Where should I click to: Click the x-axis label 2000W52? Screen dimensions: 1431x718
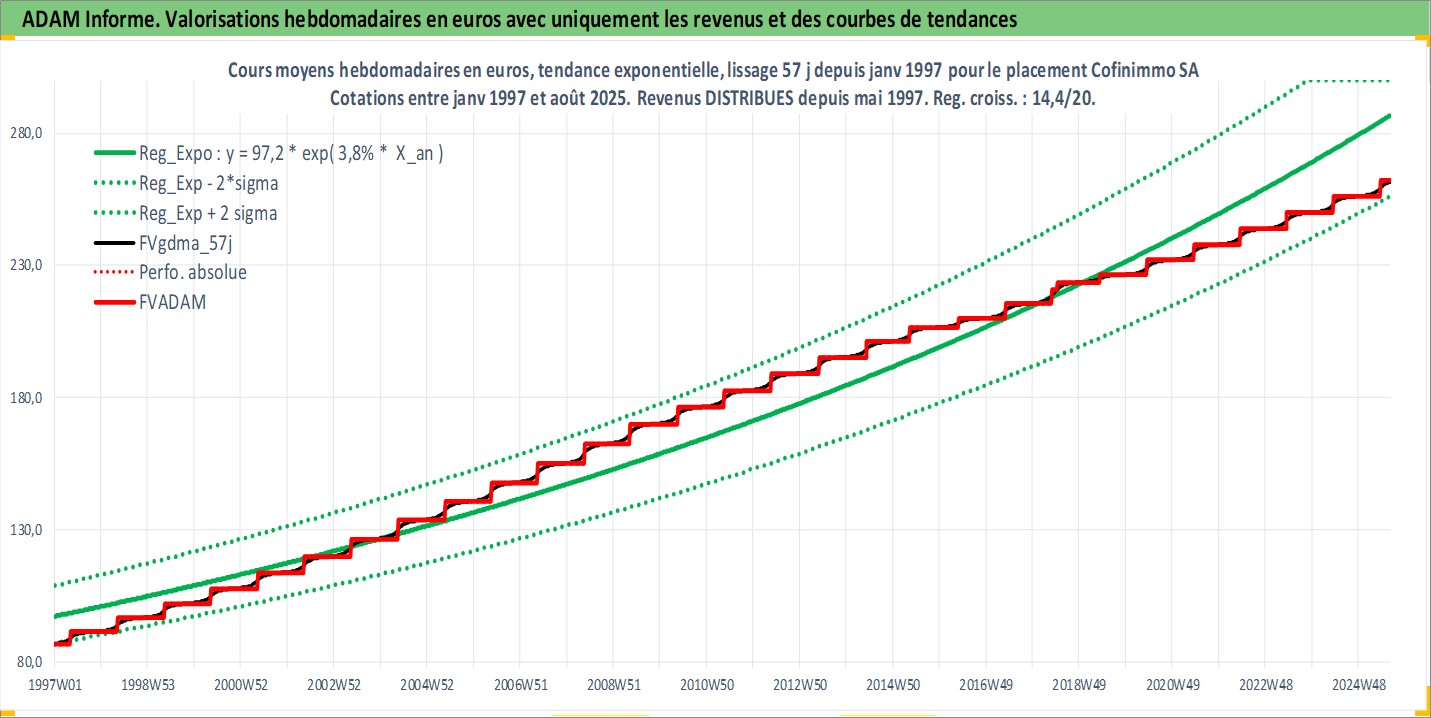(x=240, y=684)
